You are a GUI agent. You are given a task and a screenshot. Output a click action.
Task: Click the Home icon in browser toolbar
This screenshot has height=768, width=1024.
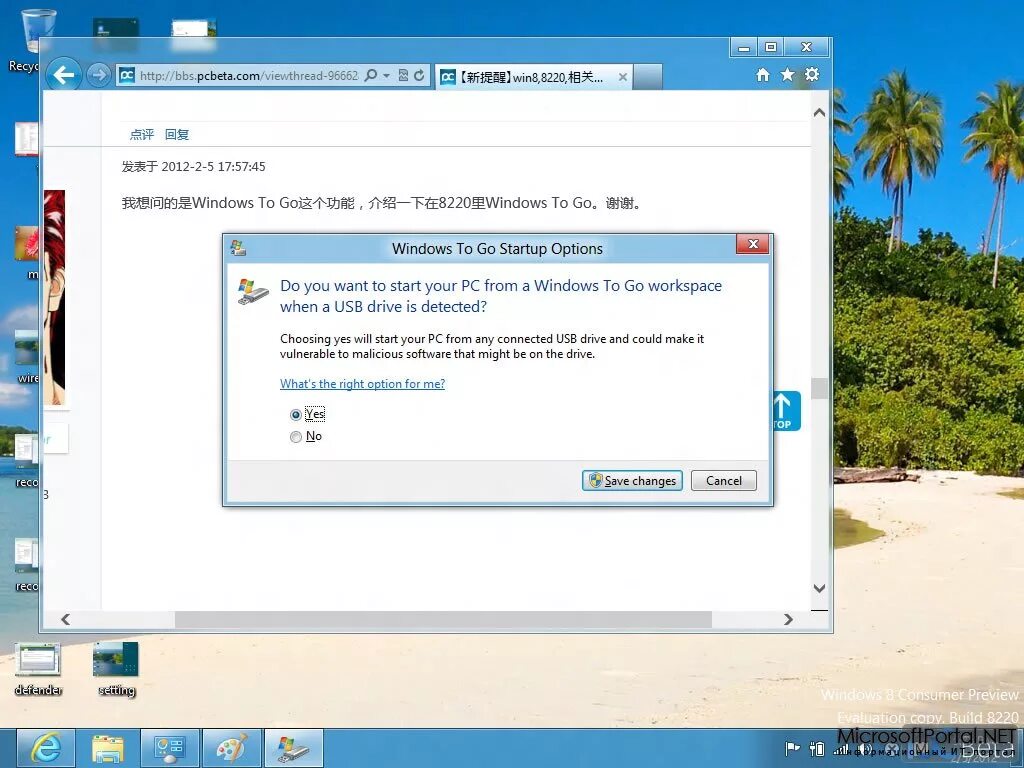[761, 75]
